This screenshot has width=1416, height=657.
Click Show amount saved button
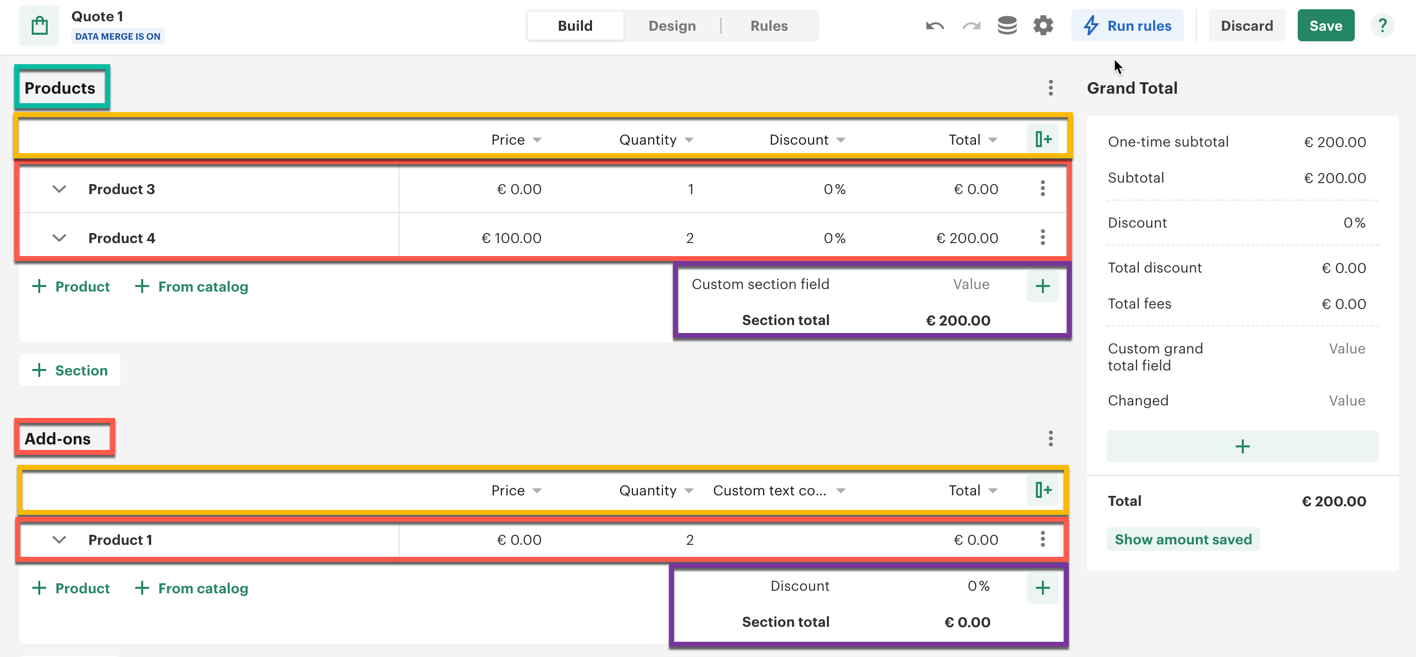pos(1182,539)
